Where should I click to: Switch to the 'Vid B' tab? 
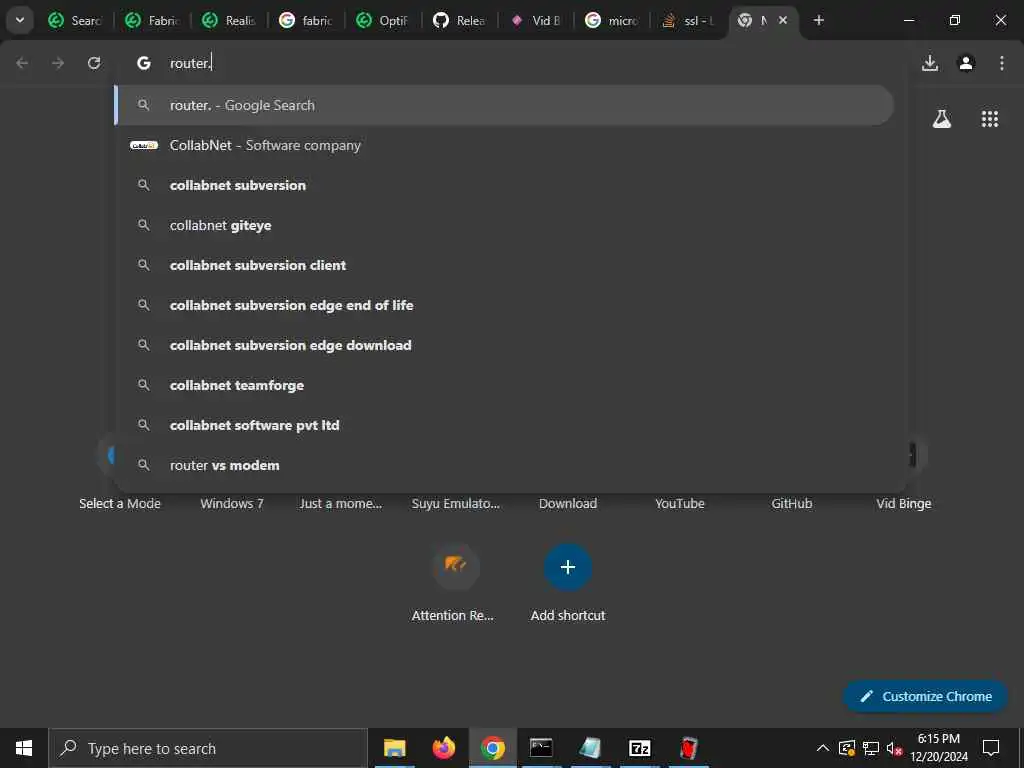pos(537,21)
